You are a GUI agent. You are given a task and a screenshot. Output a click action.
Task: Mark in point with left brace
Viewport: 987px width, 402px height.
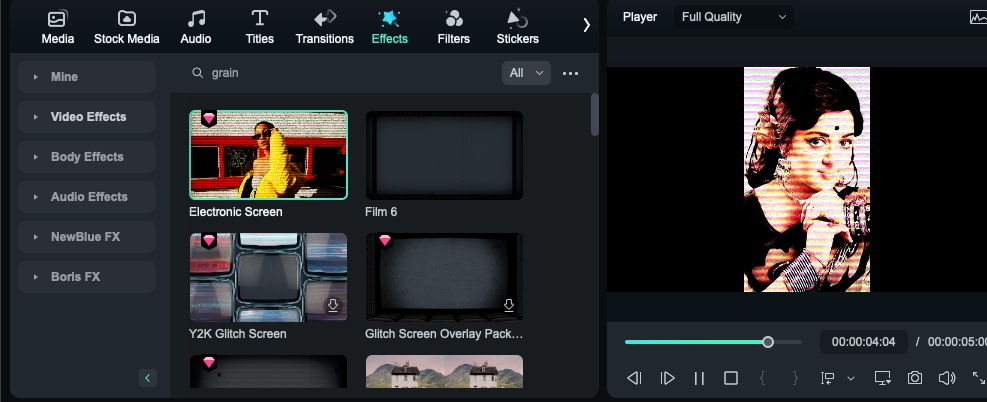tap(762, 378)
